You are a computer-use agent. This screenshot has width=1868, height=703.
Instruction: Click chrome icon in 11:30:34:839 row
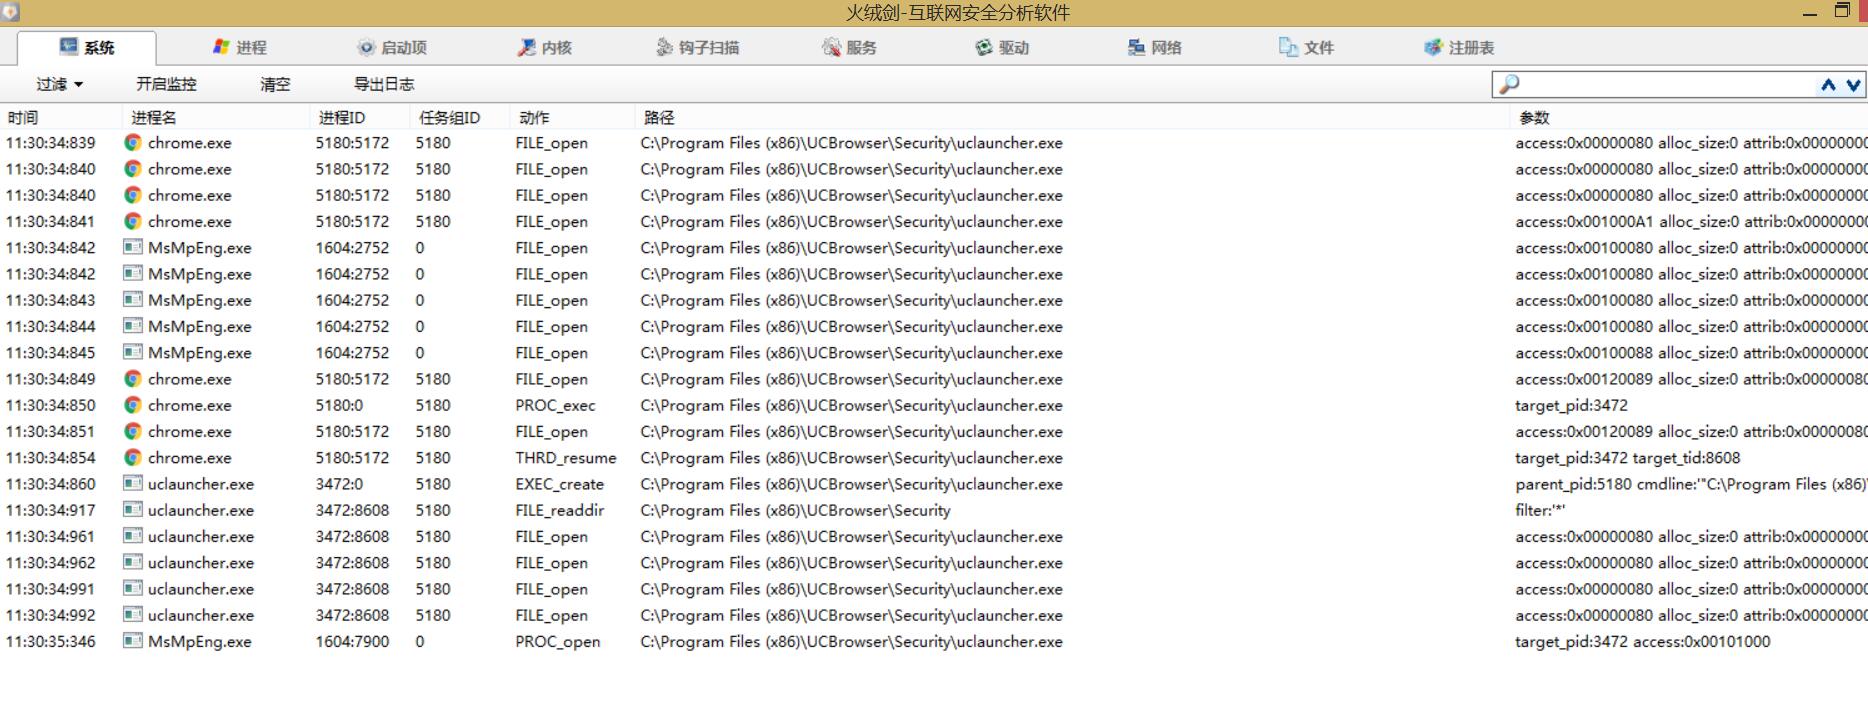133,143
